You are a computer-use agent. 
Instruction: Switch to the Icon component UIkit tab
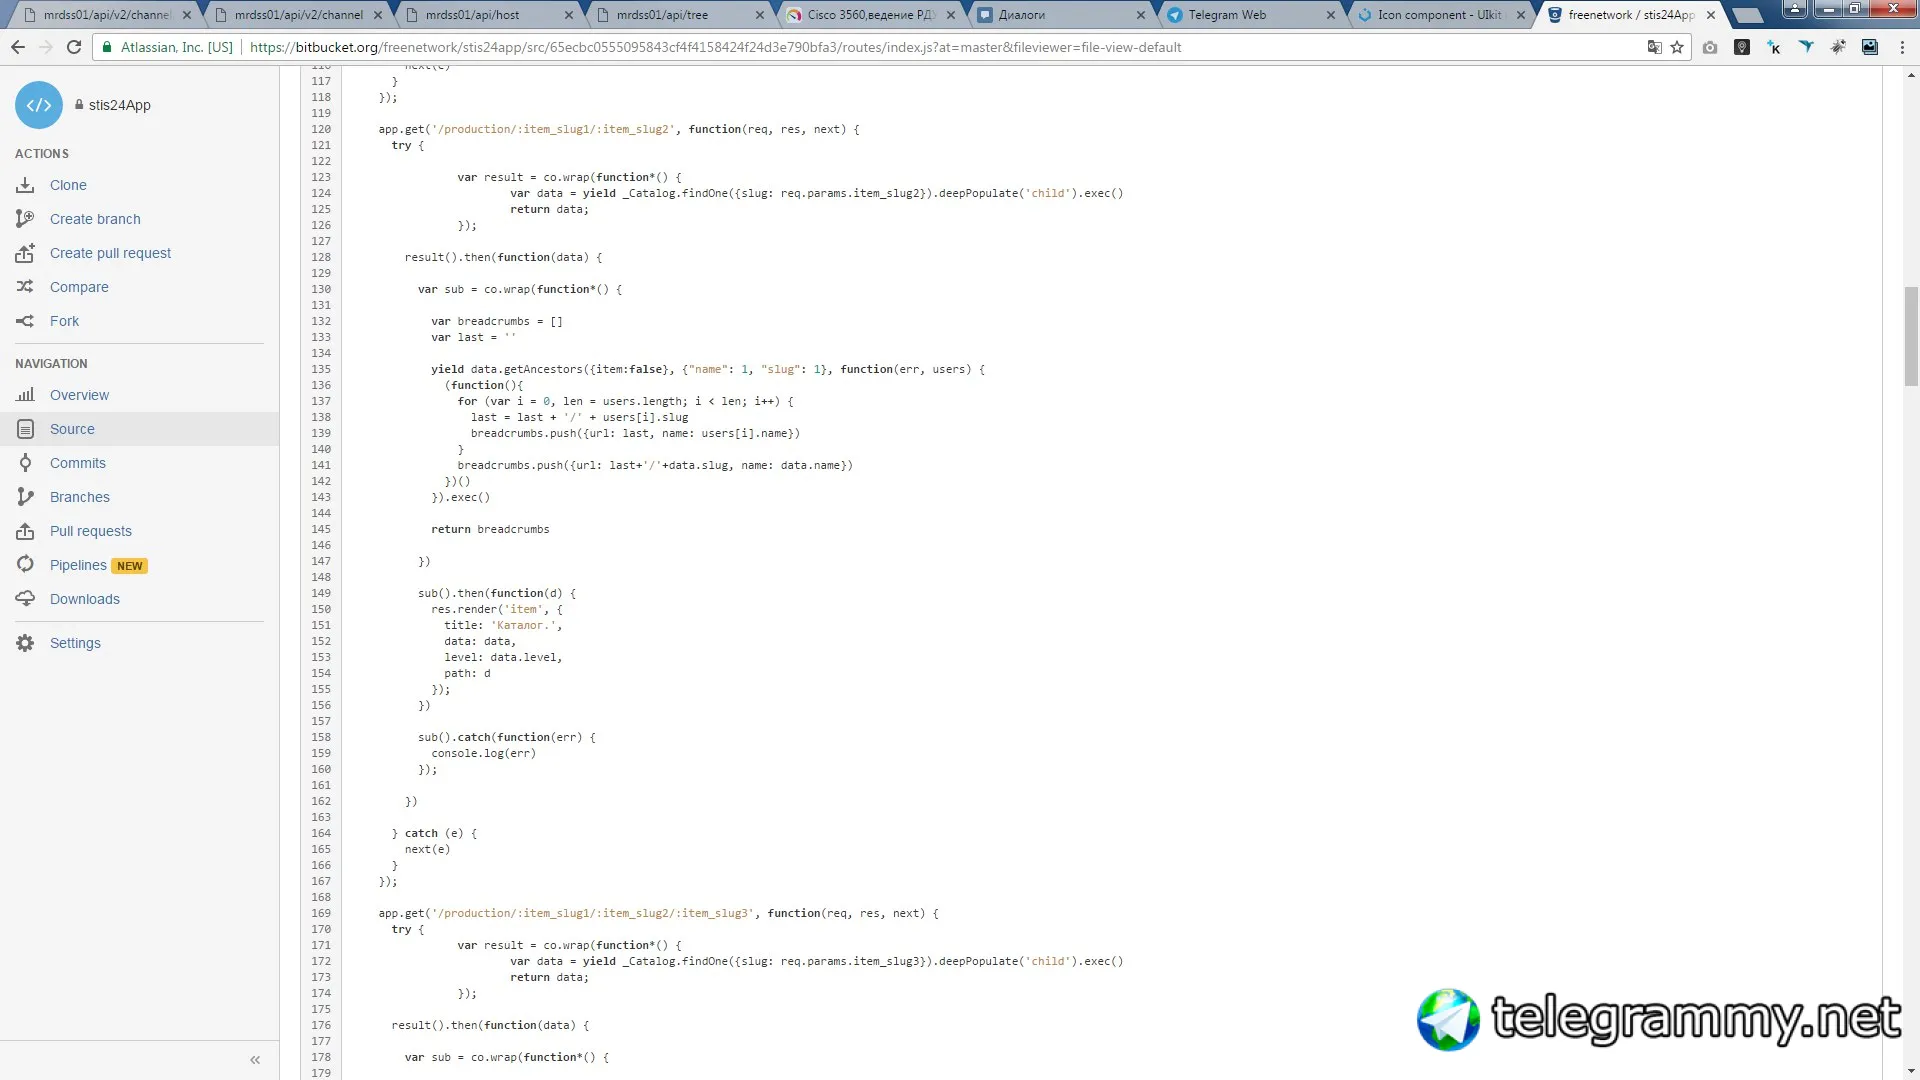(x=1438, y=15)
